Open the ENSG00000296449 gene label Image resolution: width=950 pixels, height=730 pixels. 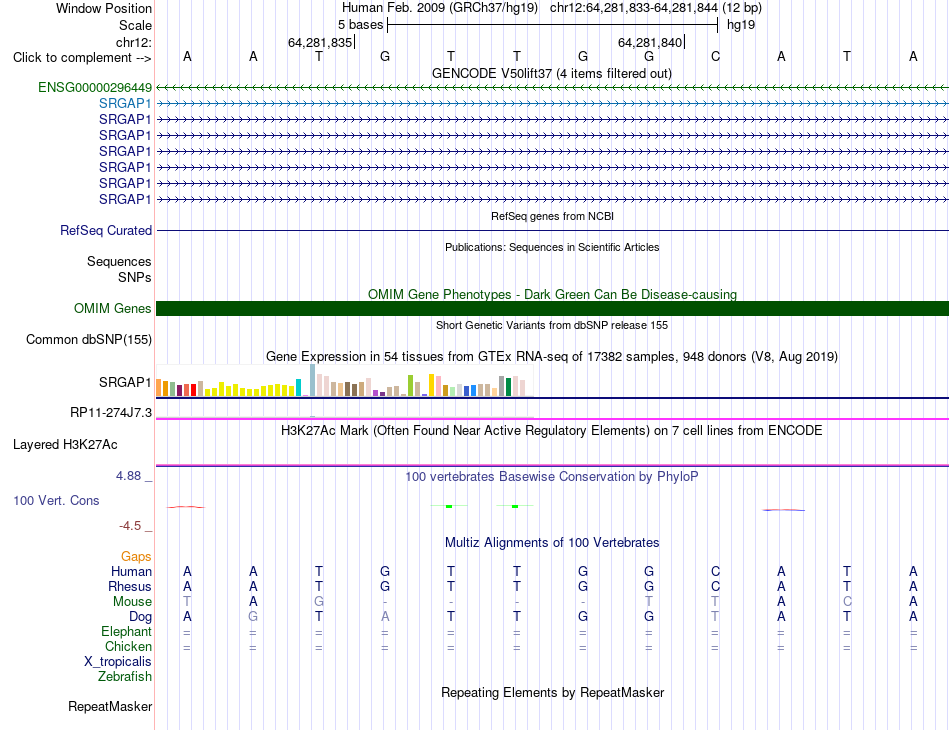tap(95, 87)
